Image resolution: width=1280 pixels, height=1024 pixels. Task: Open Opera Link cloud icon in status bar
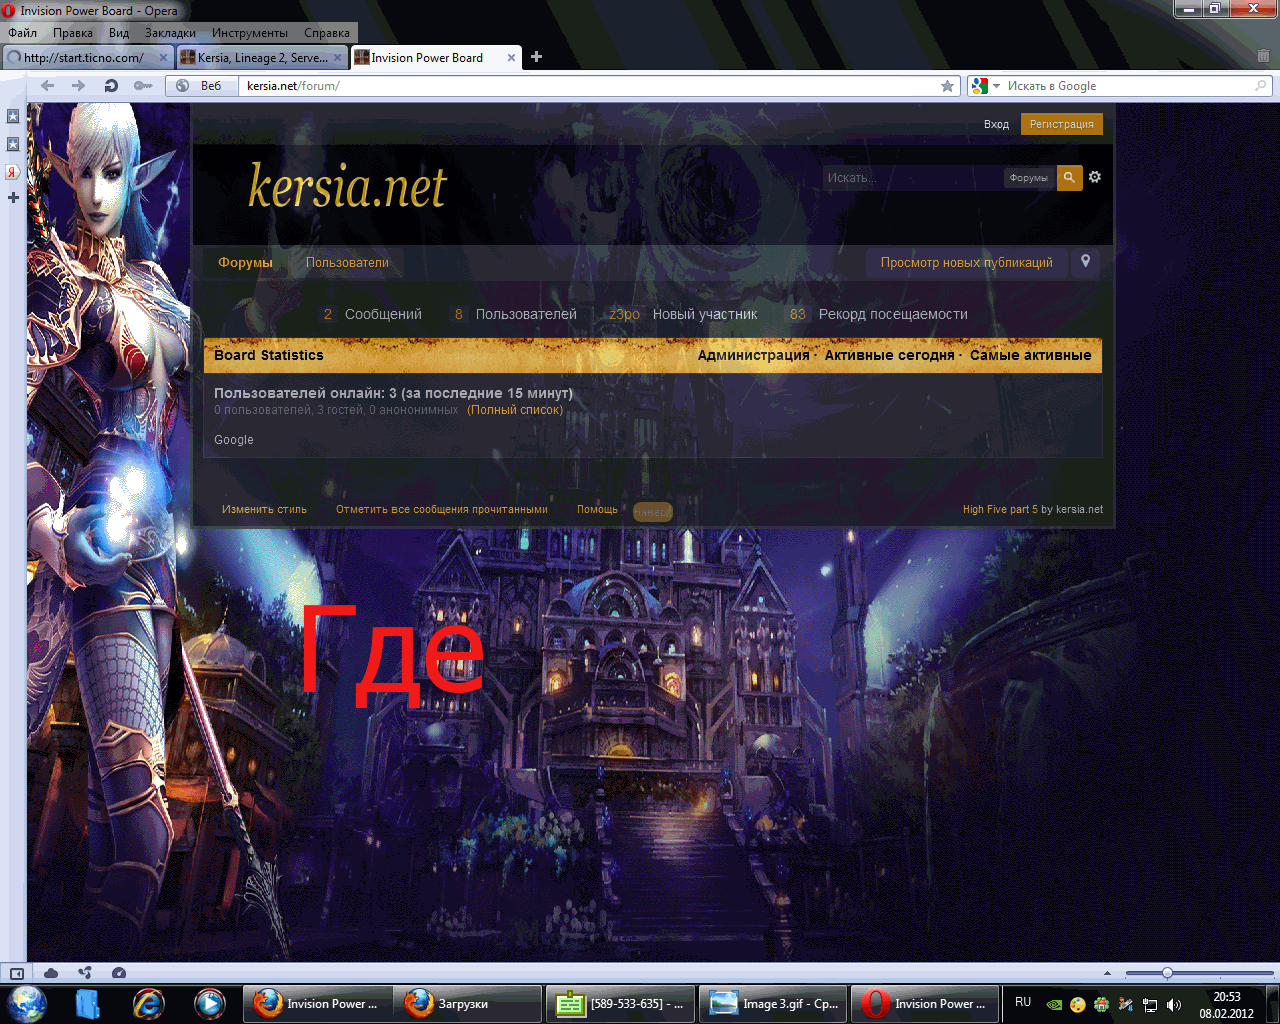(51, 973)
